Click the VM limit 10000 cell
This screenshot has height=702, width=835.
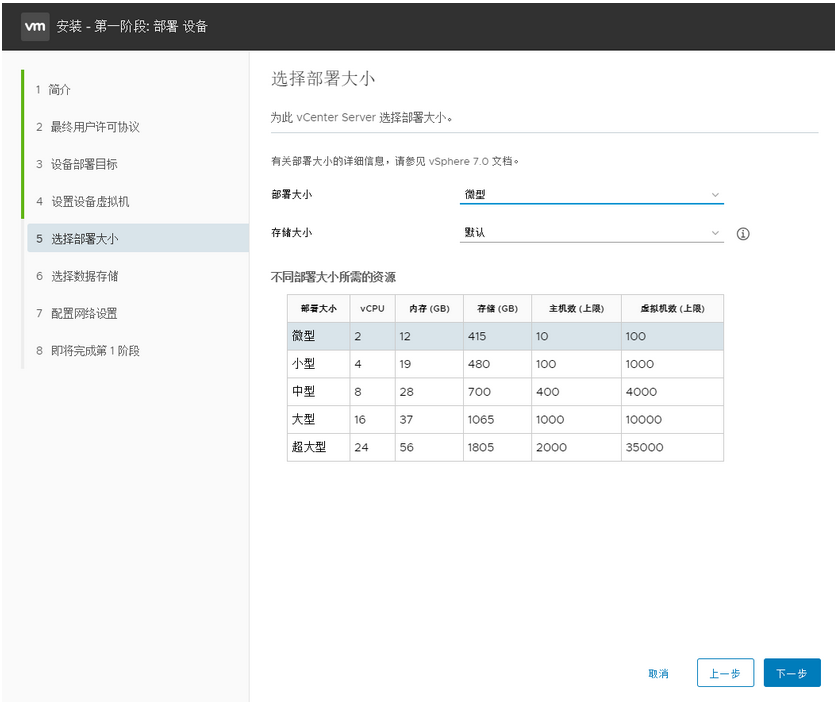pos(672,419)
